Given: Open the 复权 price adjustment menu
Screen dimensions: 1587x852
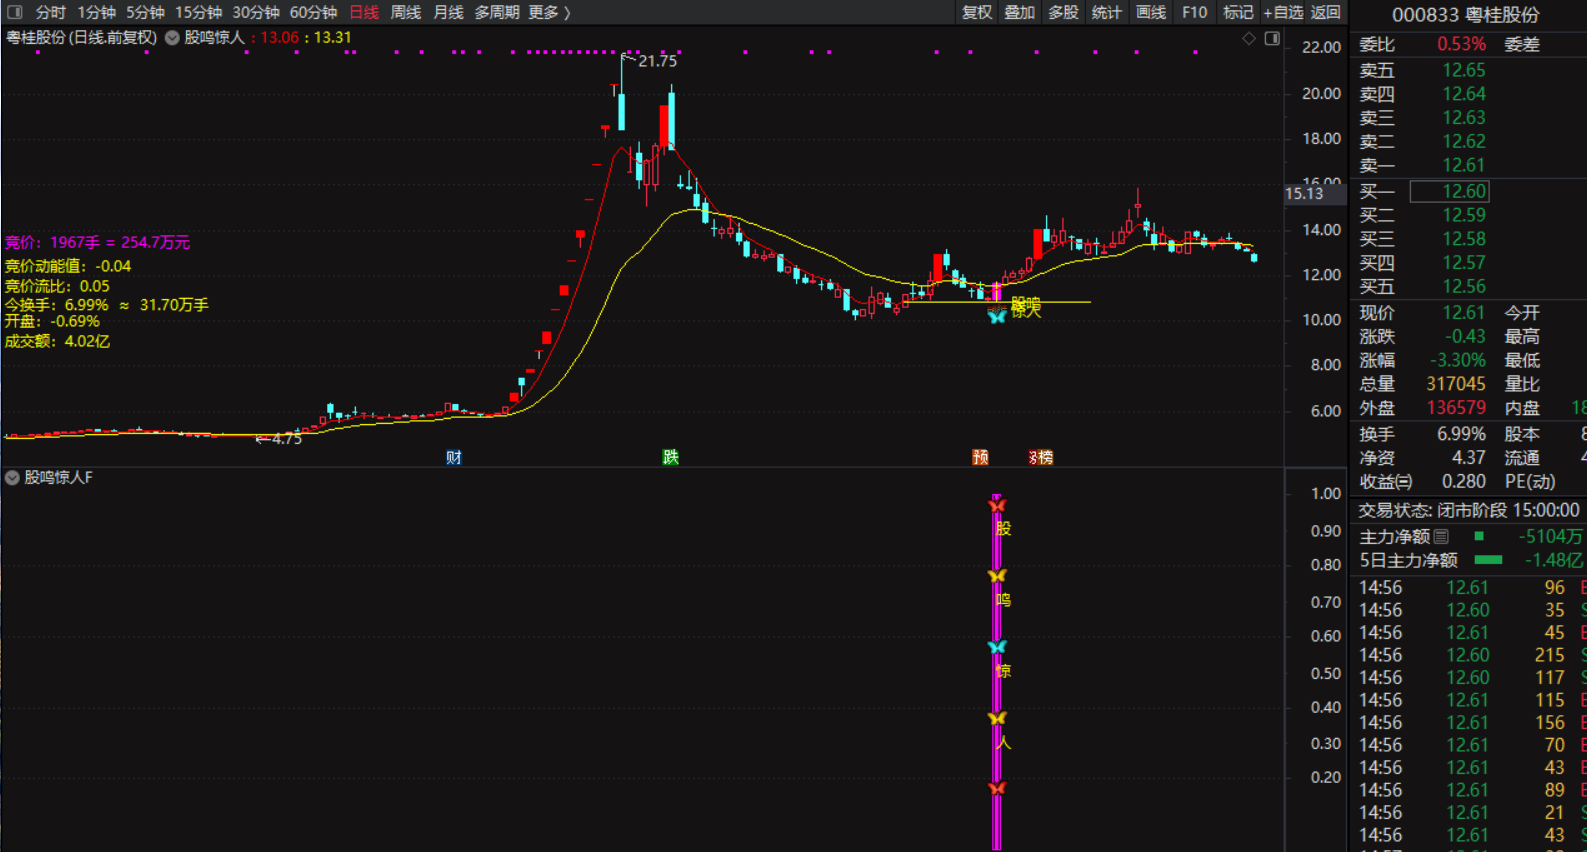Looking at the screenshot, I should (x=976, y=12).
